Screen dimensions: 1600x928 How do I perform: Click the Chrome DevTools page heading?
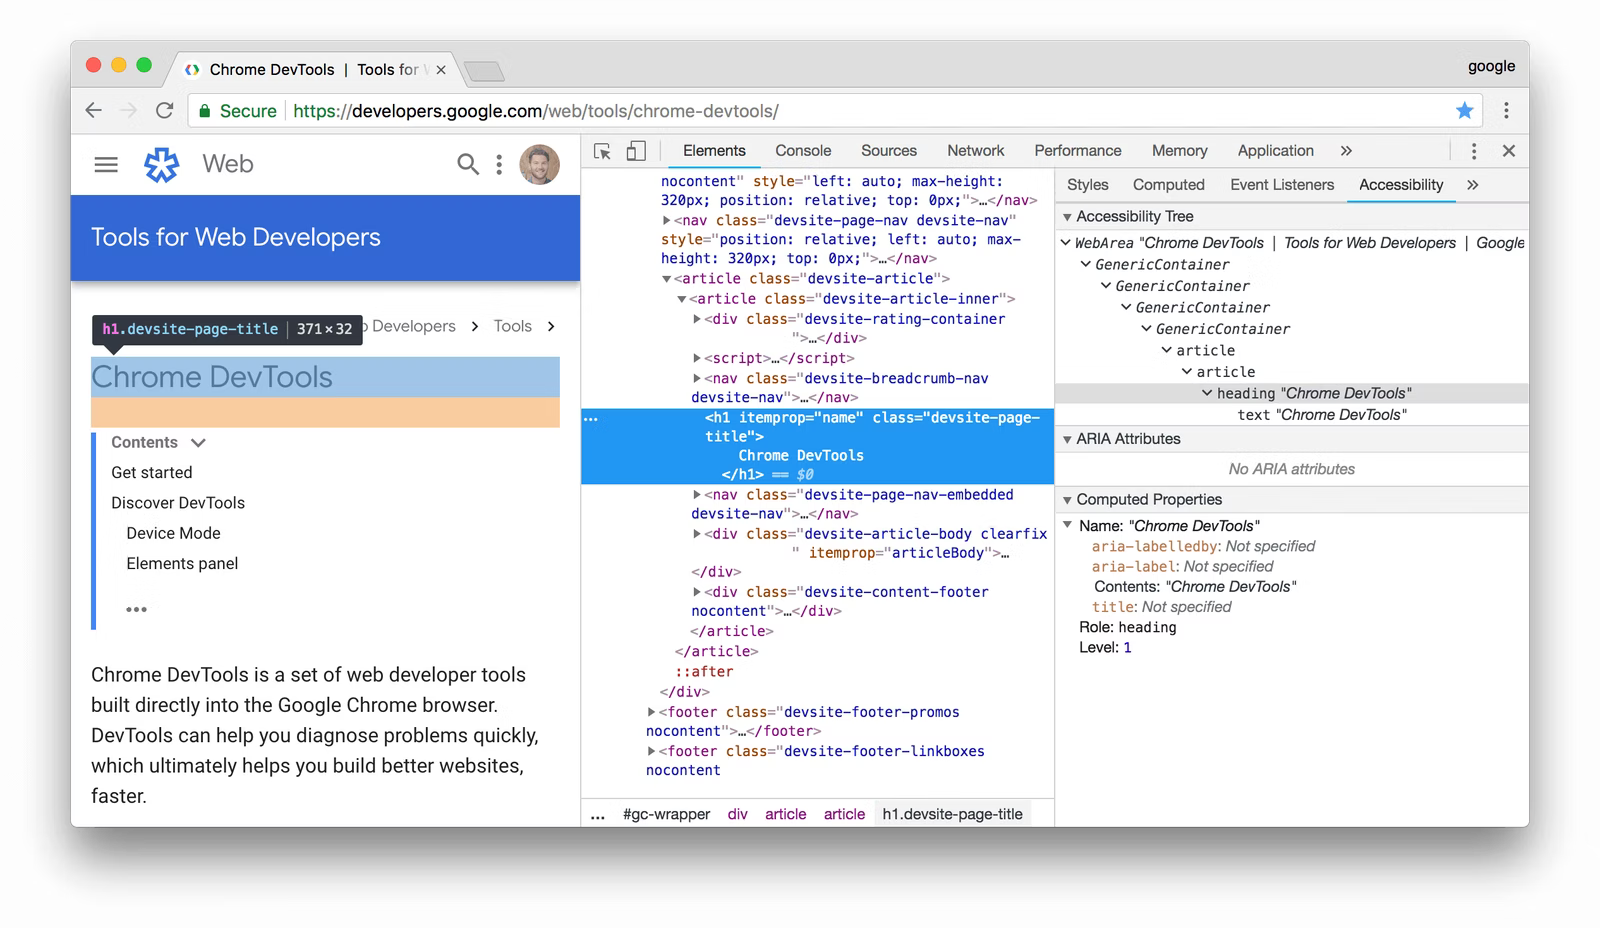[212, 377]
